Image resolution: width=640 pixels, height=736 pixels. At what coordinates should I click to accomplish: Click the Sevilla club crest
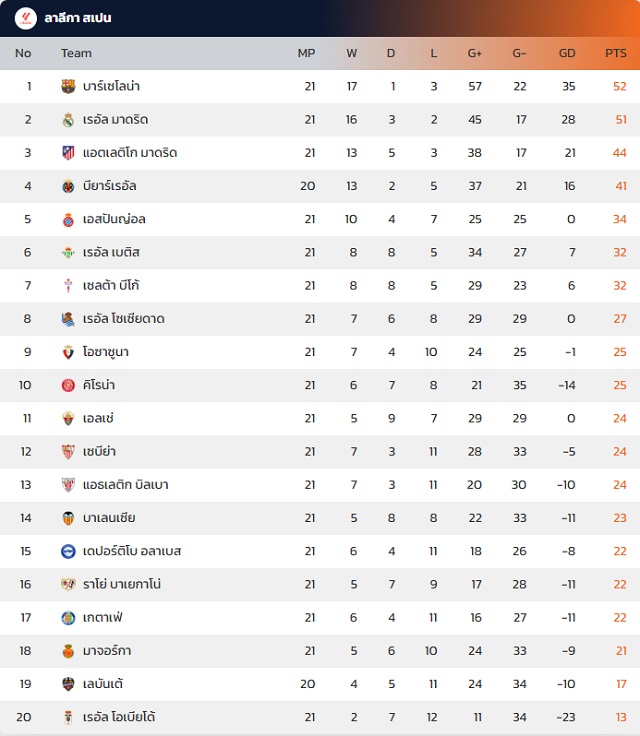[68, 452]
